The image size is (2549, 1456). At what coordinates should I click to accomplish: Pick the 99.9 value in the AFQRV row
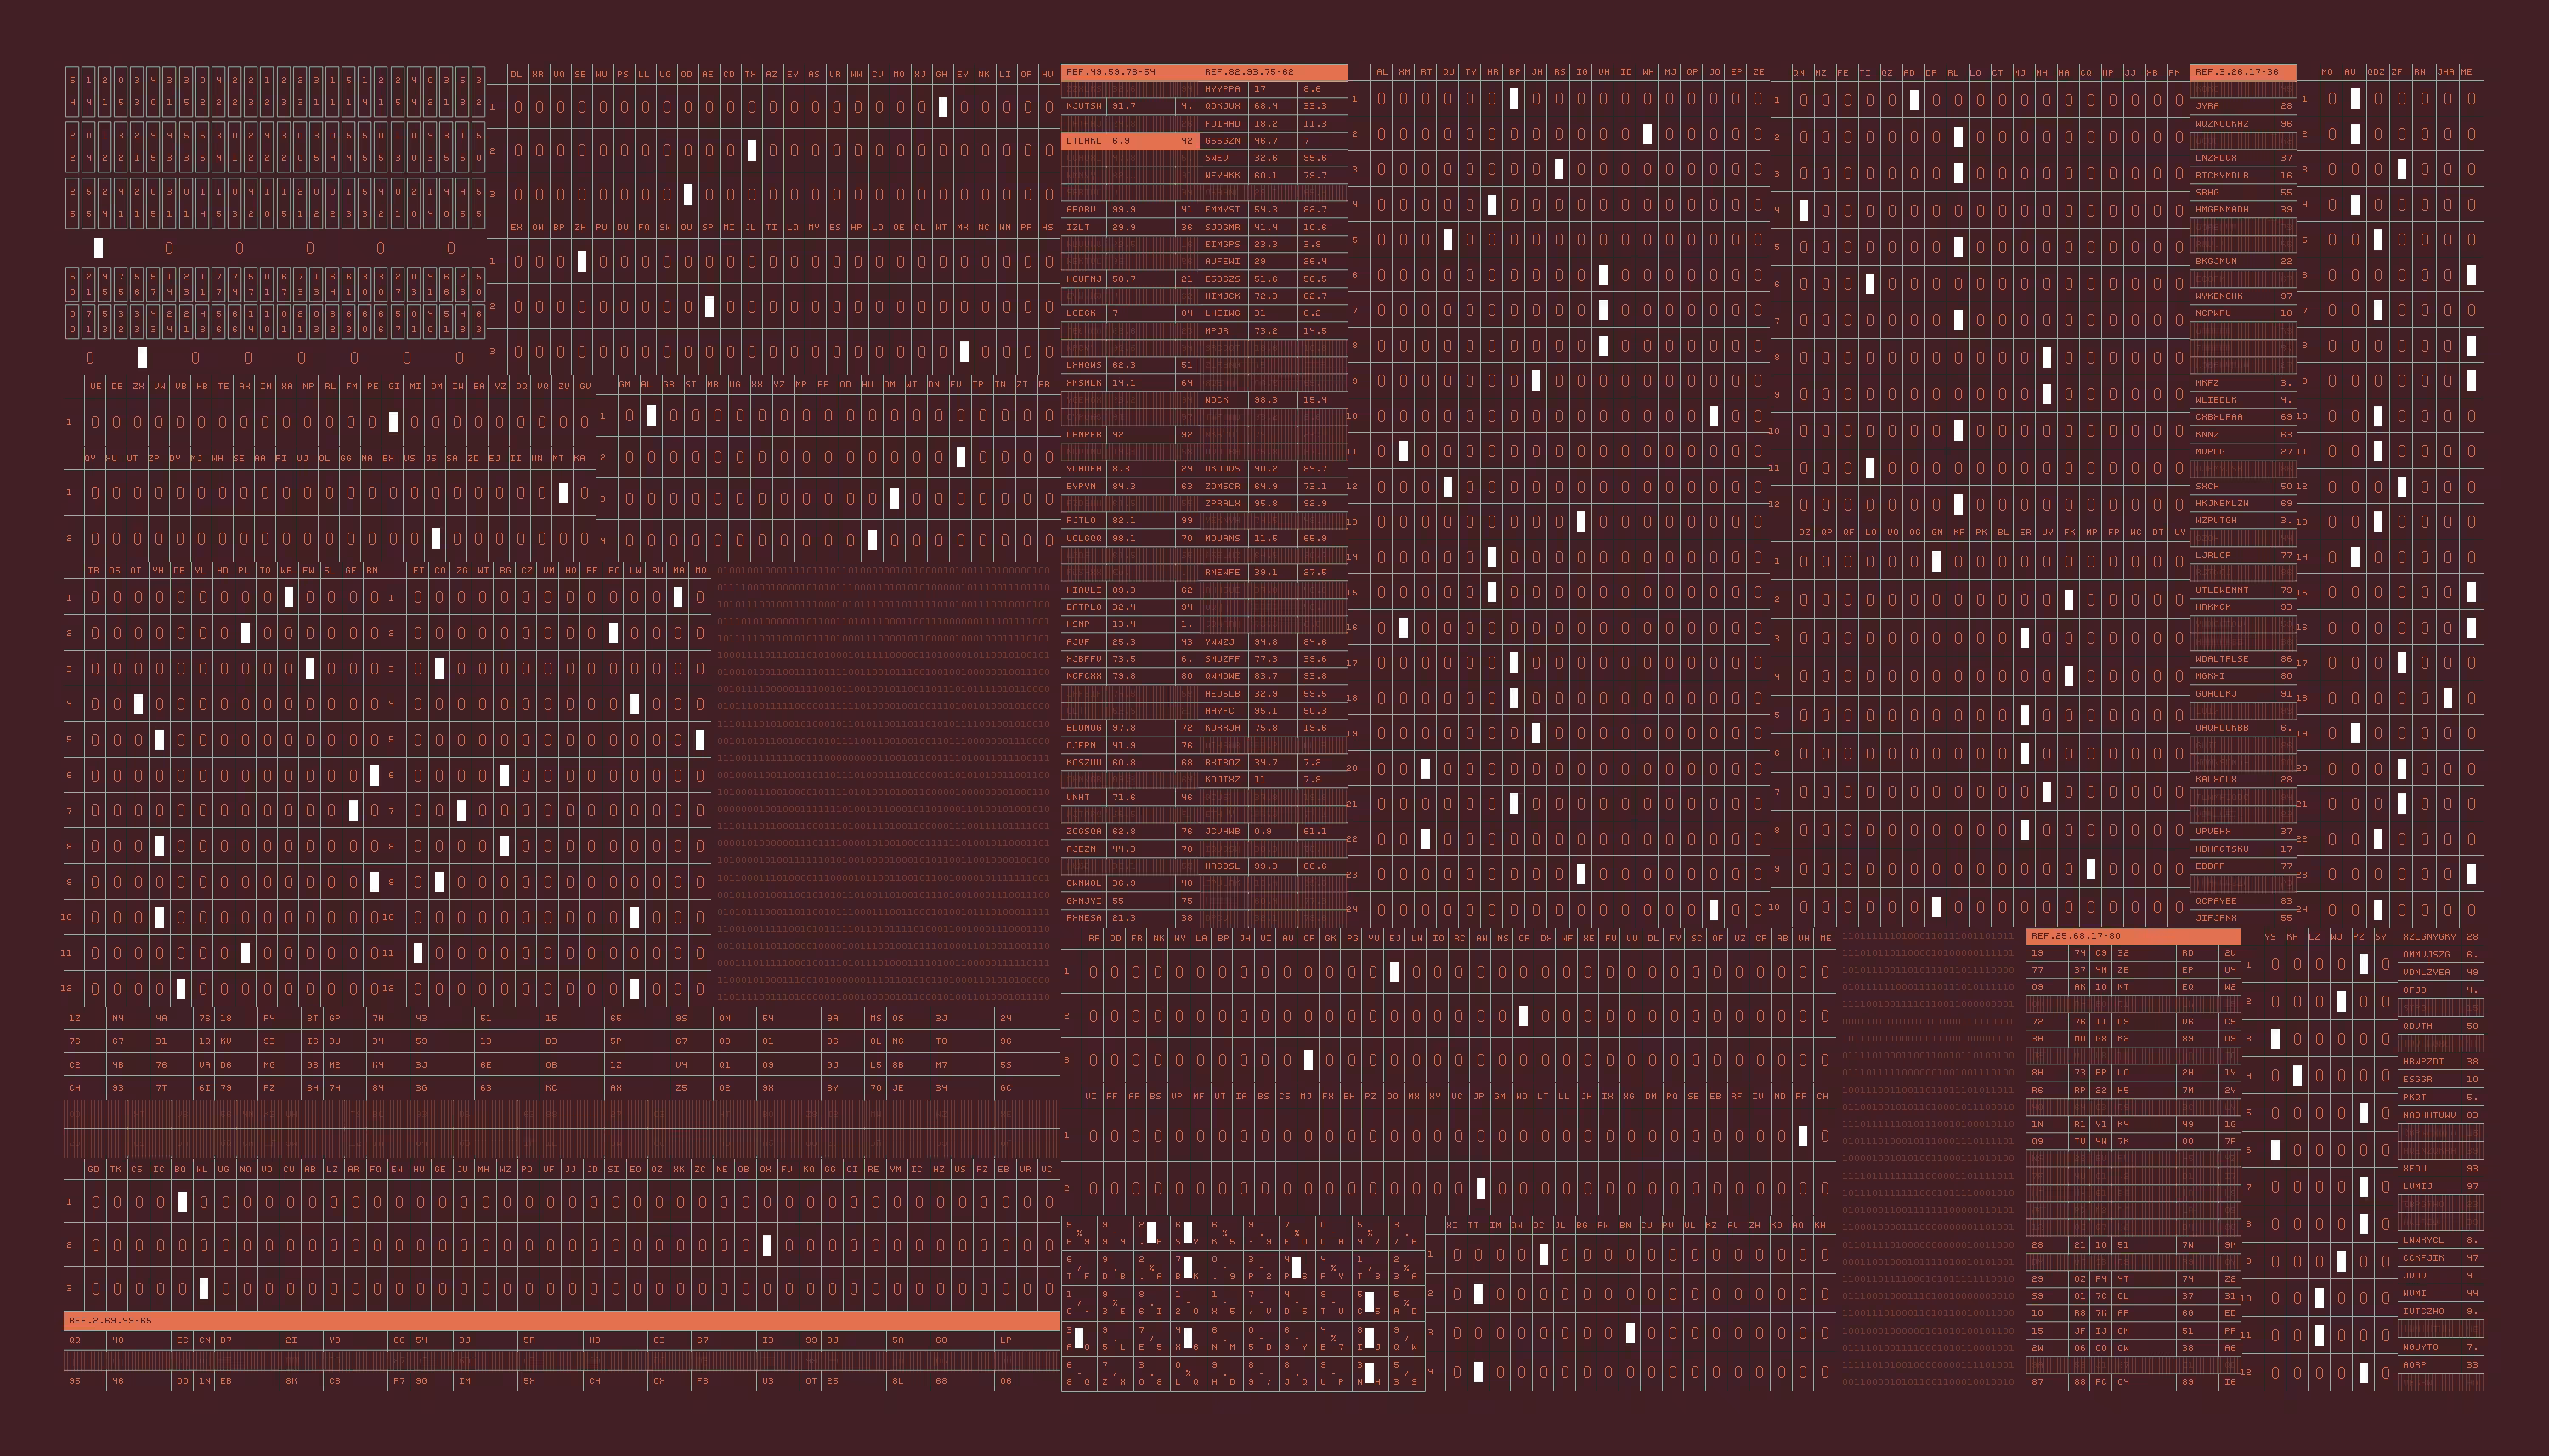point(1123,210)
